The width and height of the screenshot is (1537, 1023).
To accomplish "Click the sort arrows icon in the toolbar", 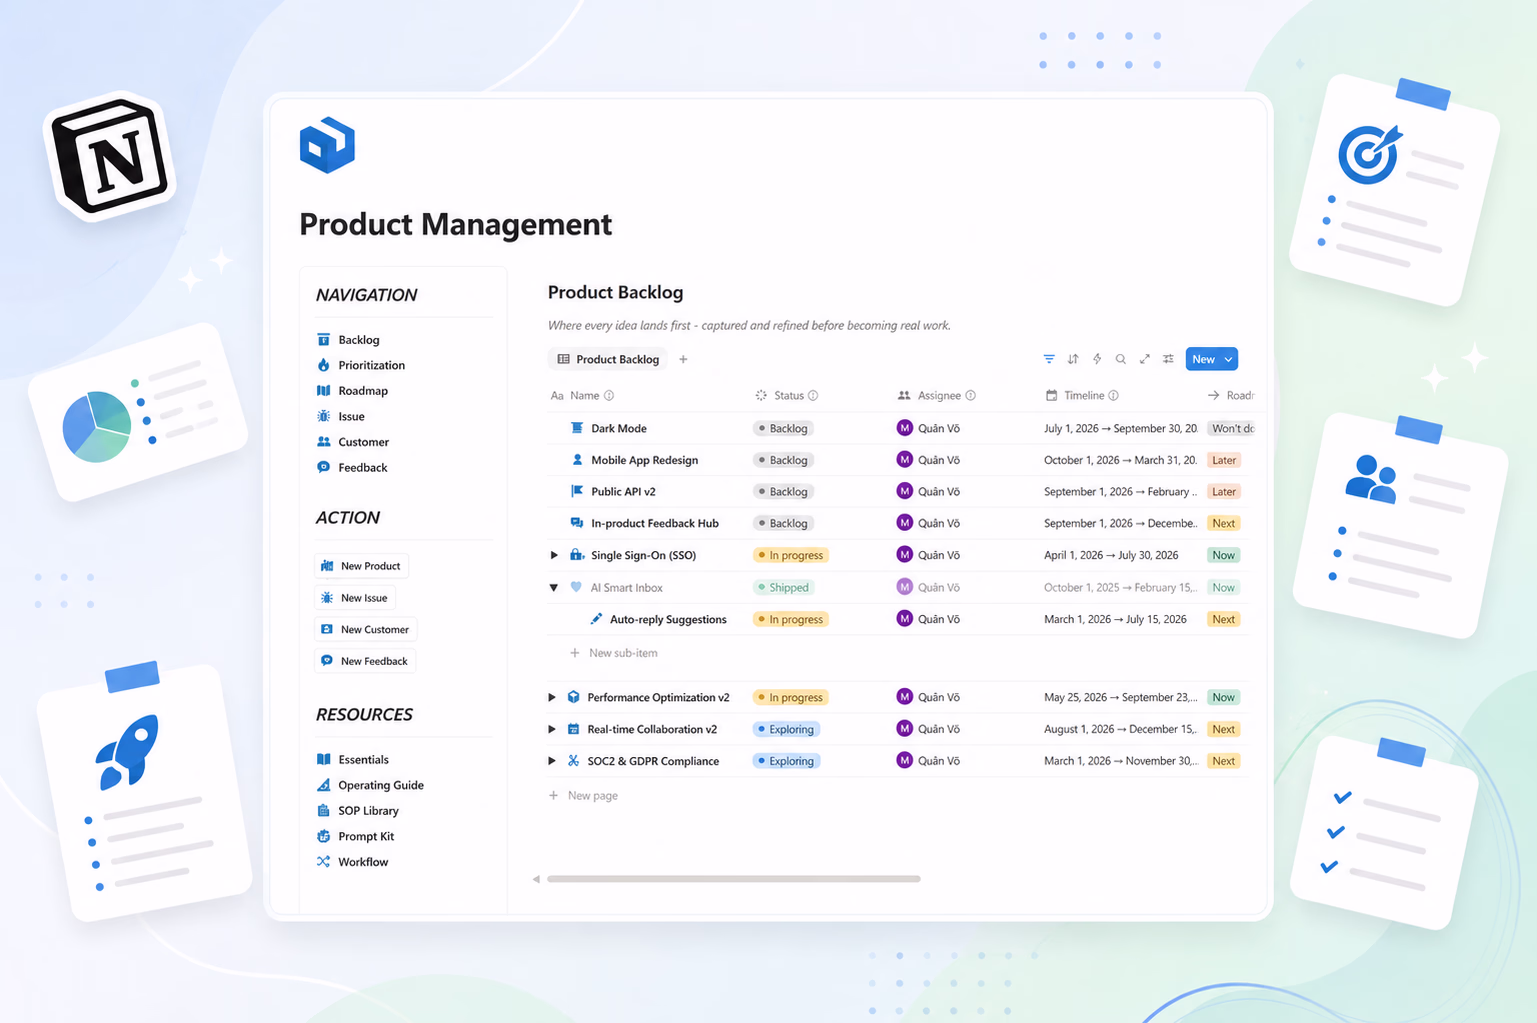I will [x=1073, y=359].
